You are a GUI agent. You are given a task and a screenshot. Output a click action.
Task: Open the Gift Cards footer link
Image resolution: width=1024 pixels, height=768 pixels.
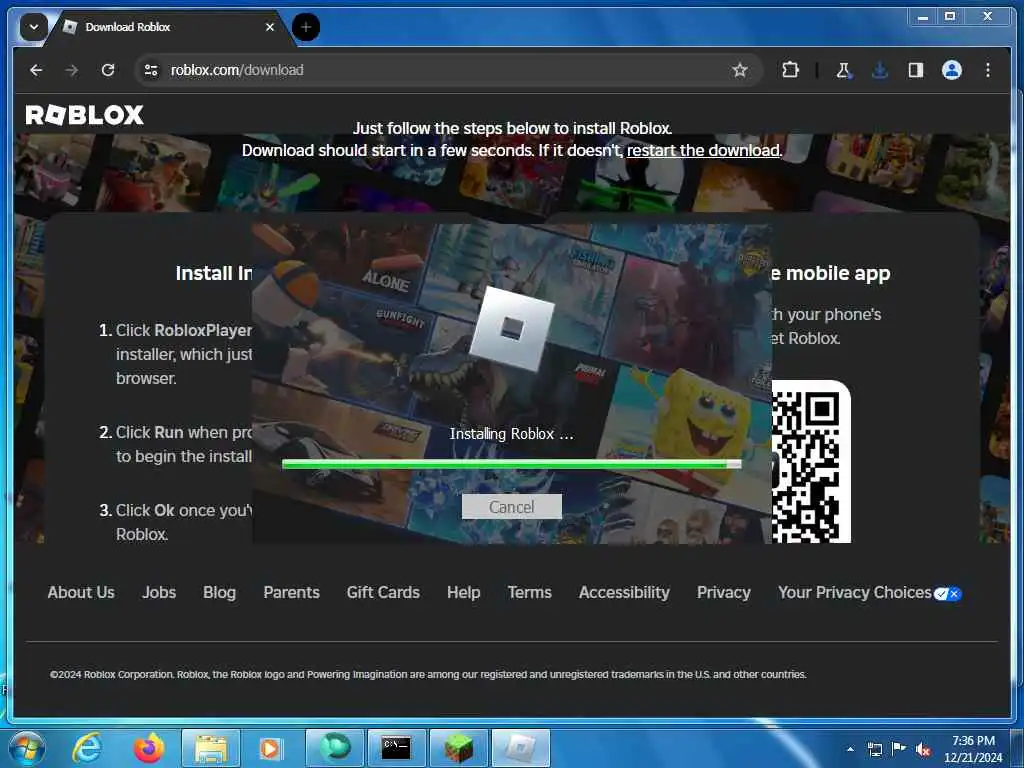(x=383, y=592)
